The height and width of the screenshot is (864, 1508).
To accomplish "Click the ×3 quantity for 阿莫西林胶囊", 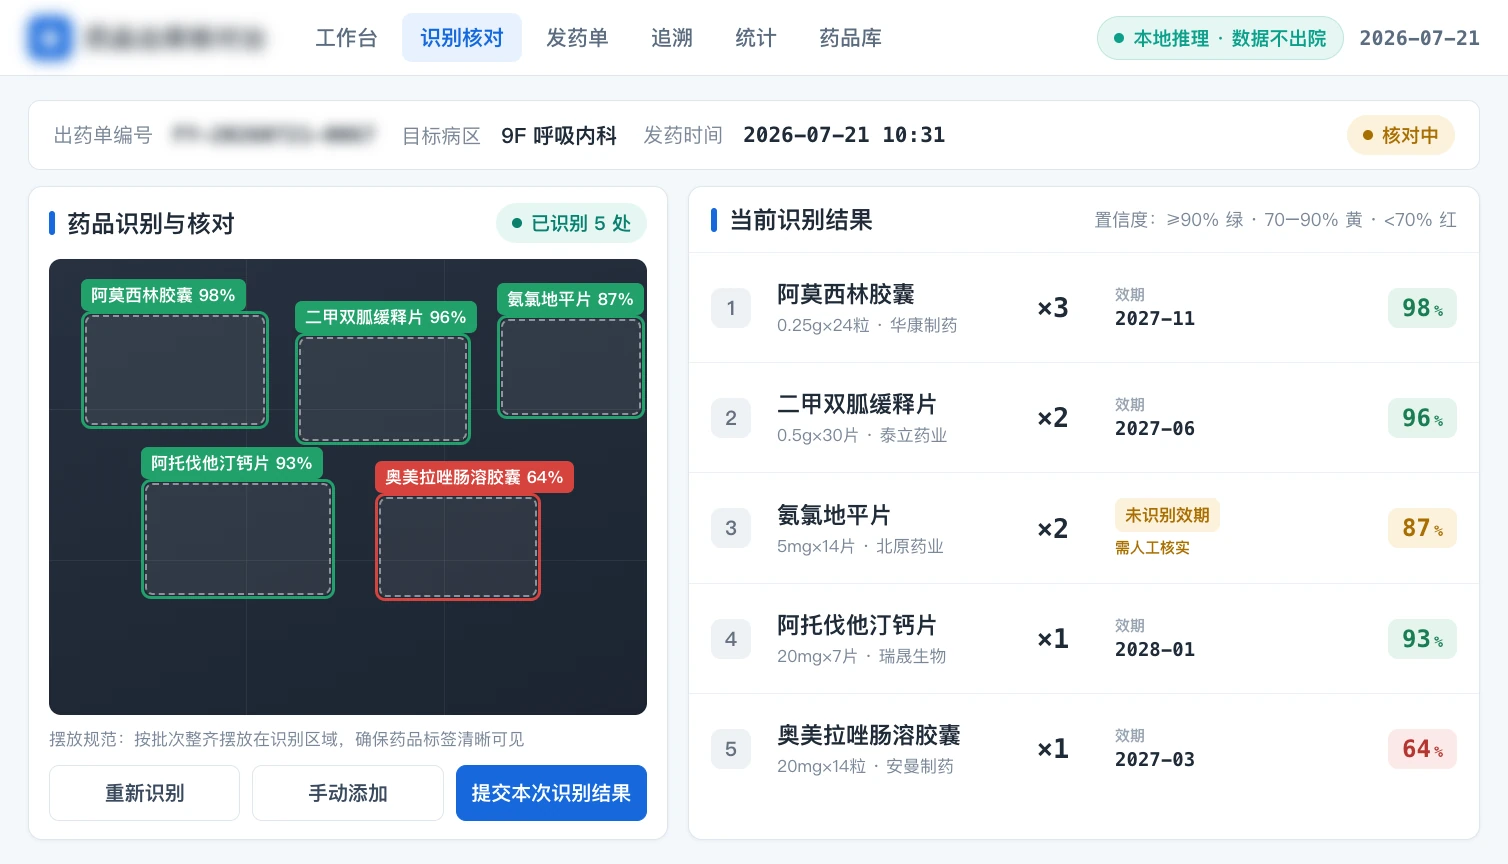I will (x=1053, y=308).
